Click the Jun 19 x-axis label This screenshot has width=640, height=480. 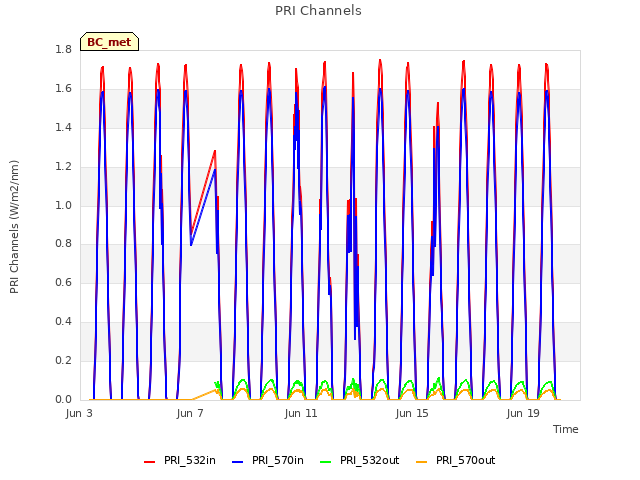[523, 413]
